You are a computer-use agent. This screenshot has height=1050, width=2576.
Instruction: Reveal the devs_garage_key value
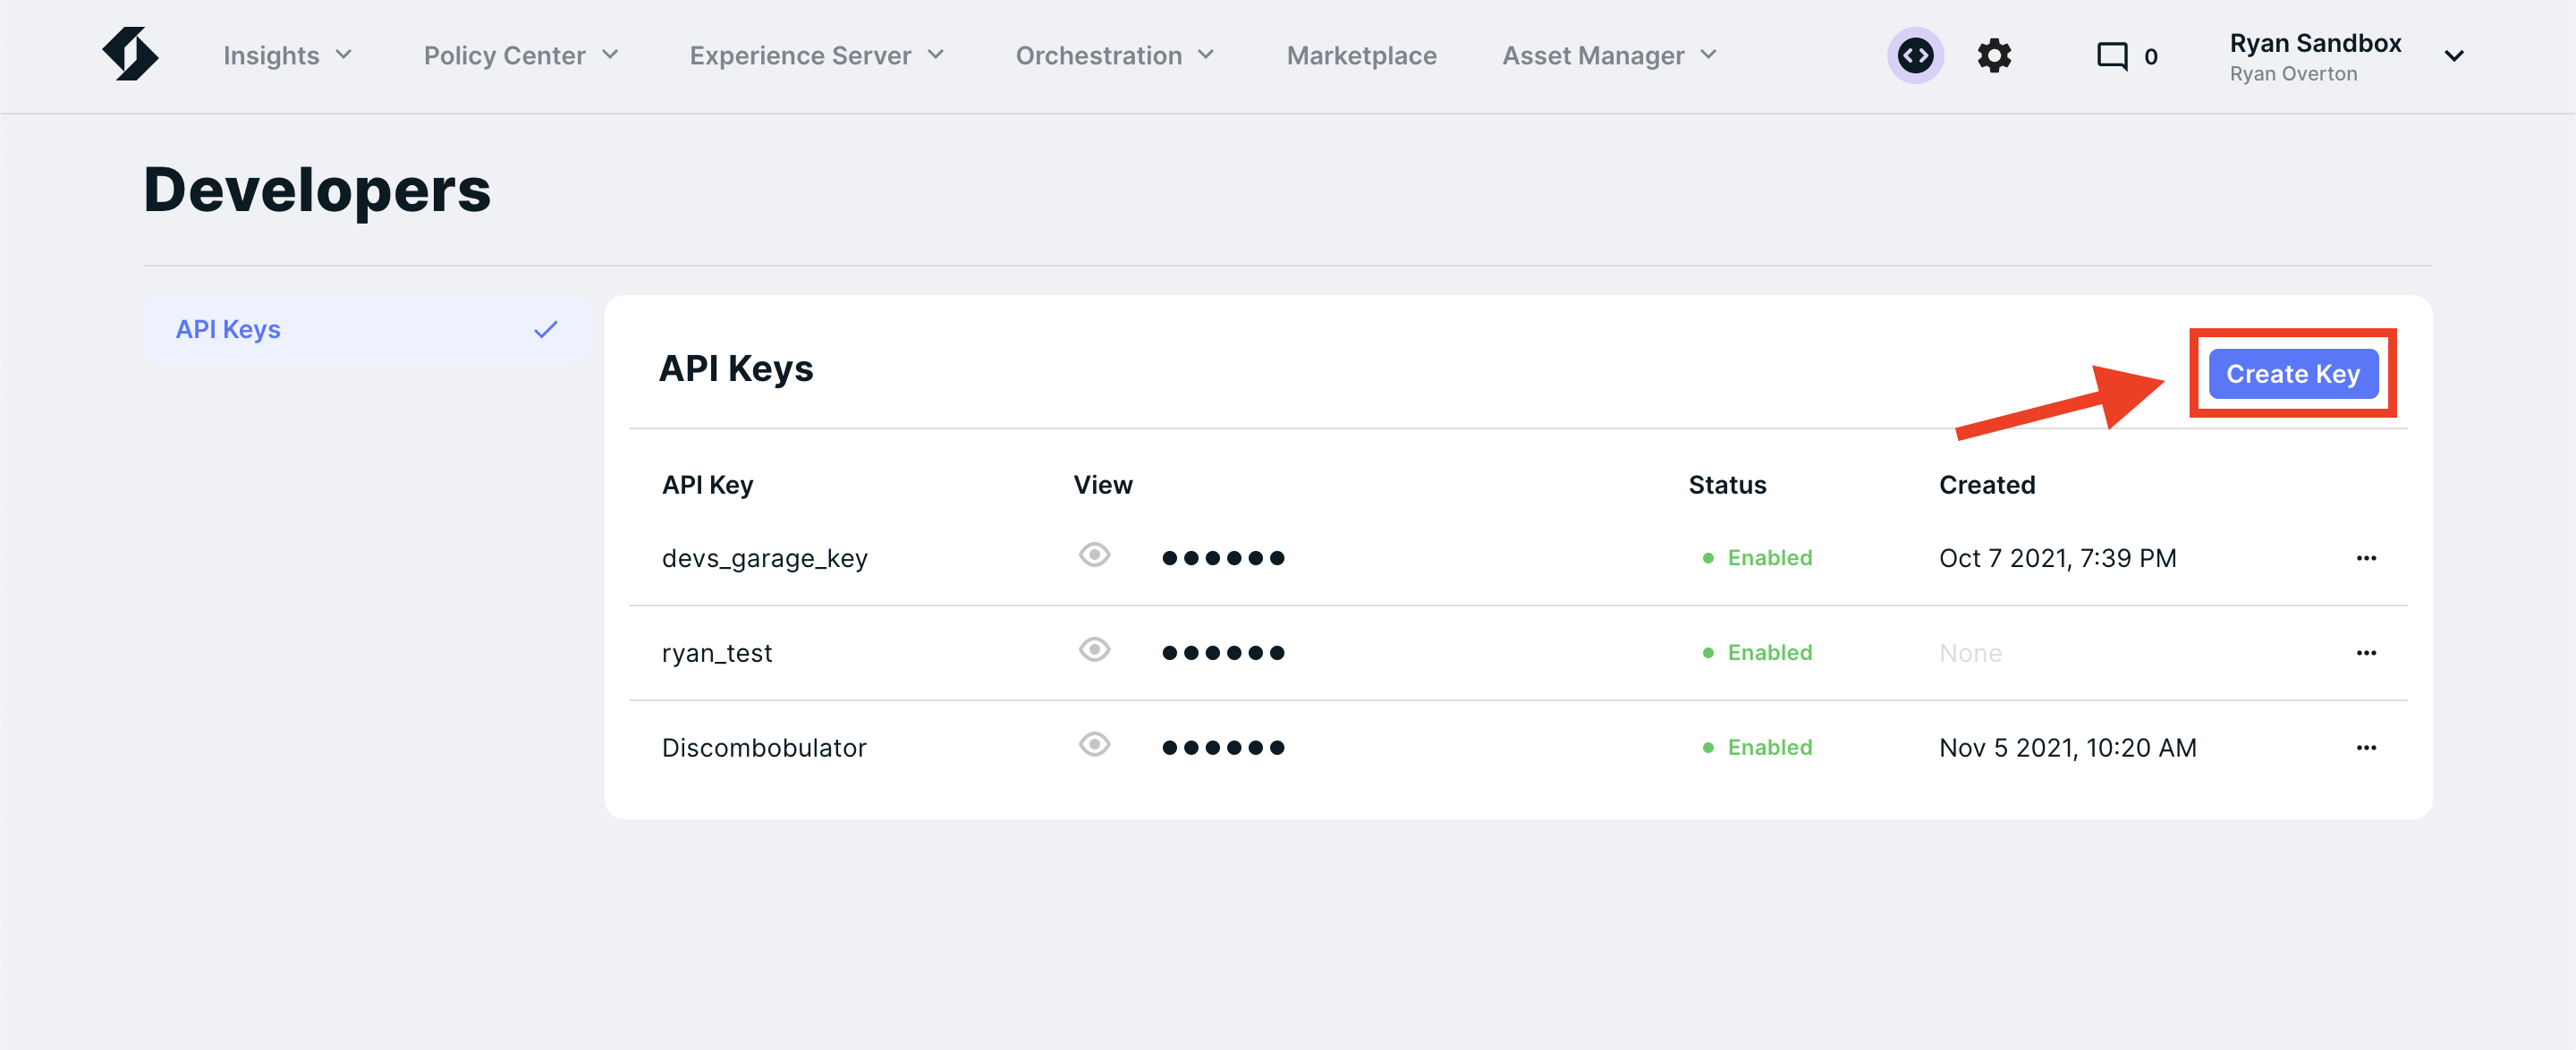pyautogui.click(x=1095, y=555)
